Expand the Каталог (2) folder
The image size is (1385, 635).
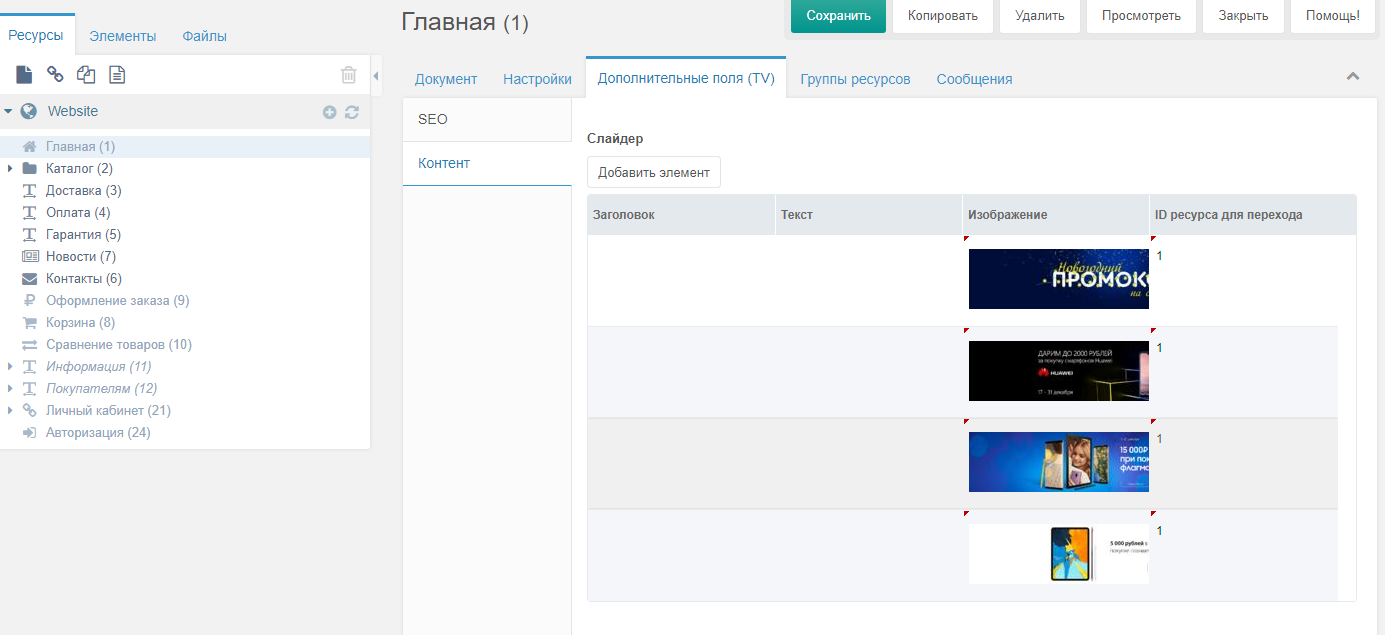(x=9, y=168)
